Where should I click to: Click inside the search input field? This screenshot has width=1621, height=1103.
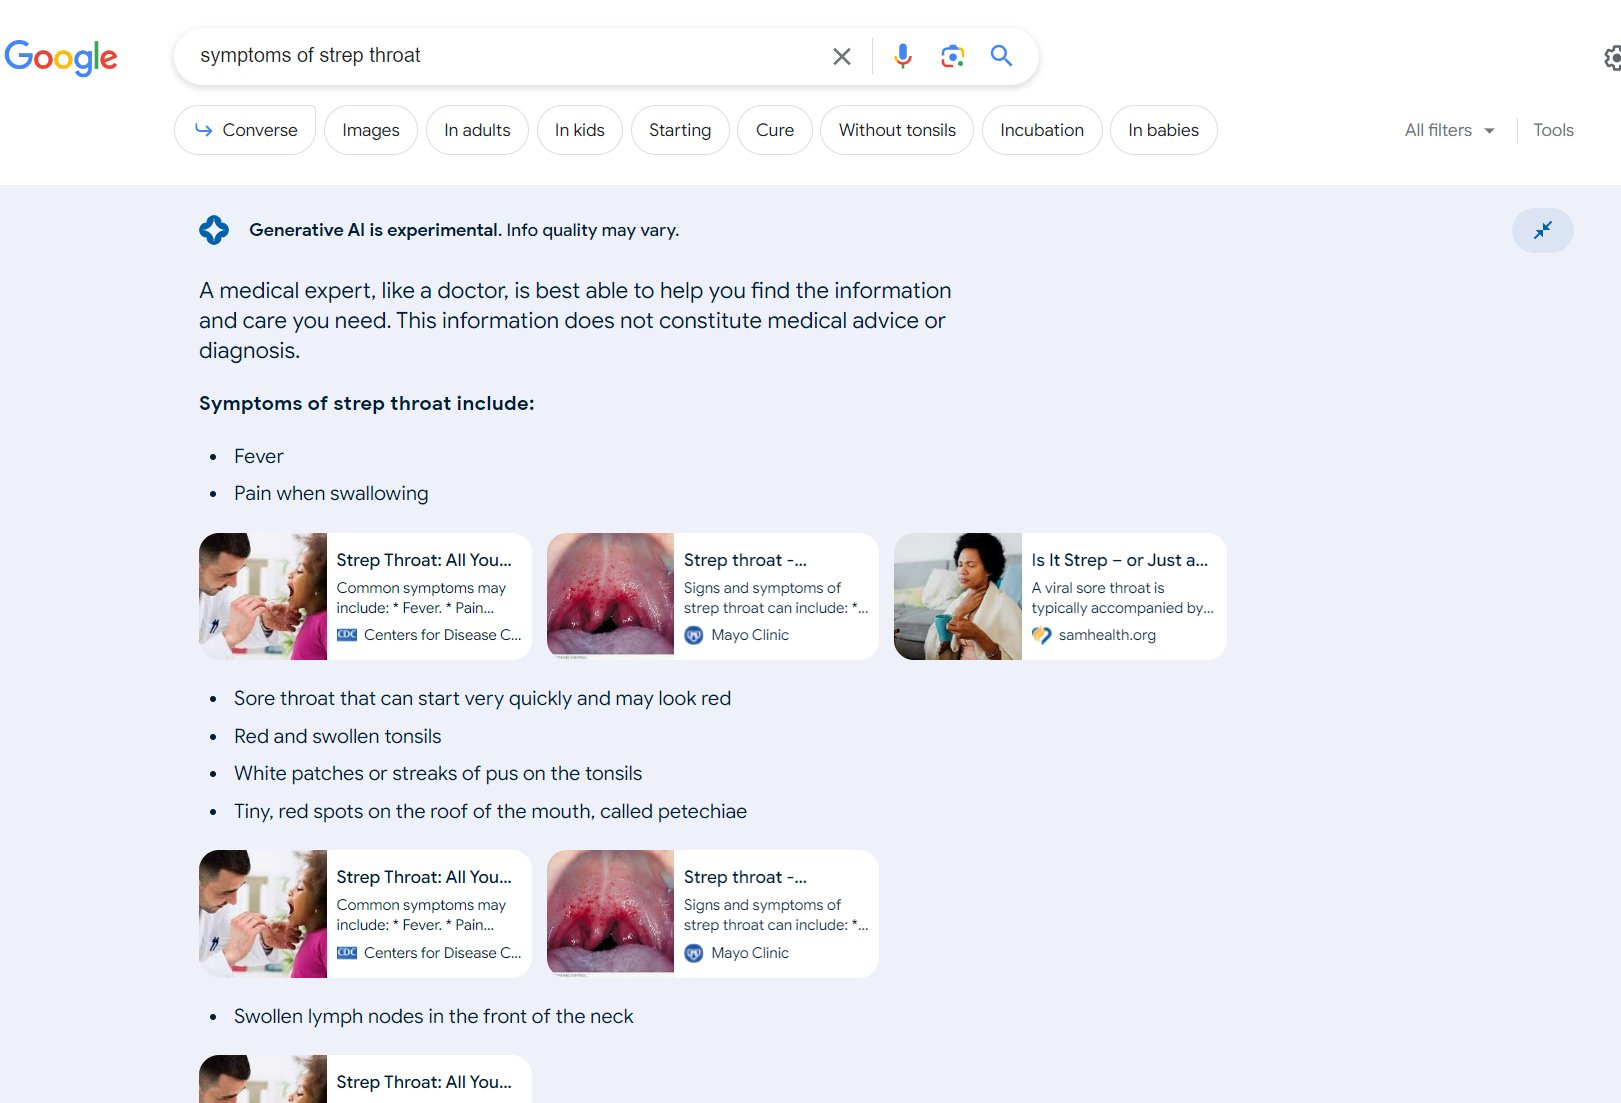point(500,56)
